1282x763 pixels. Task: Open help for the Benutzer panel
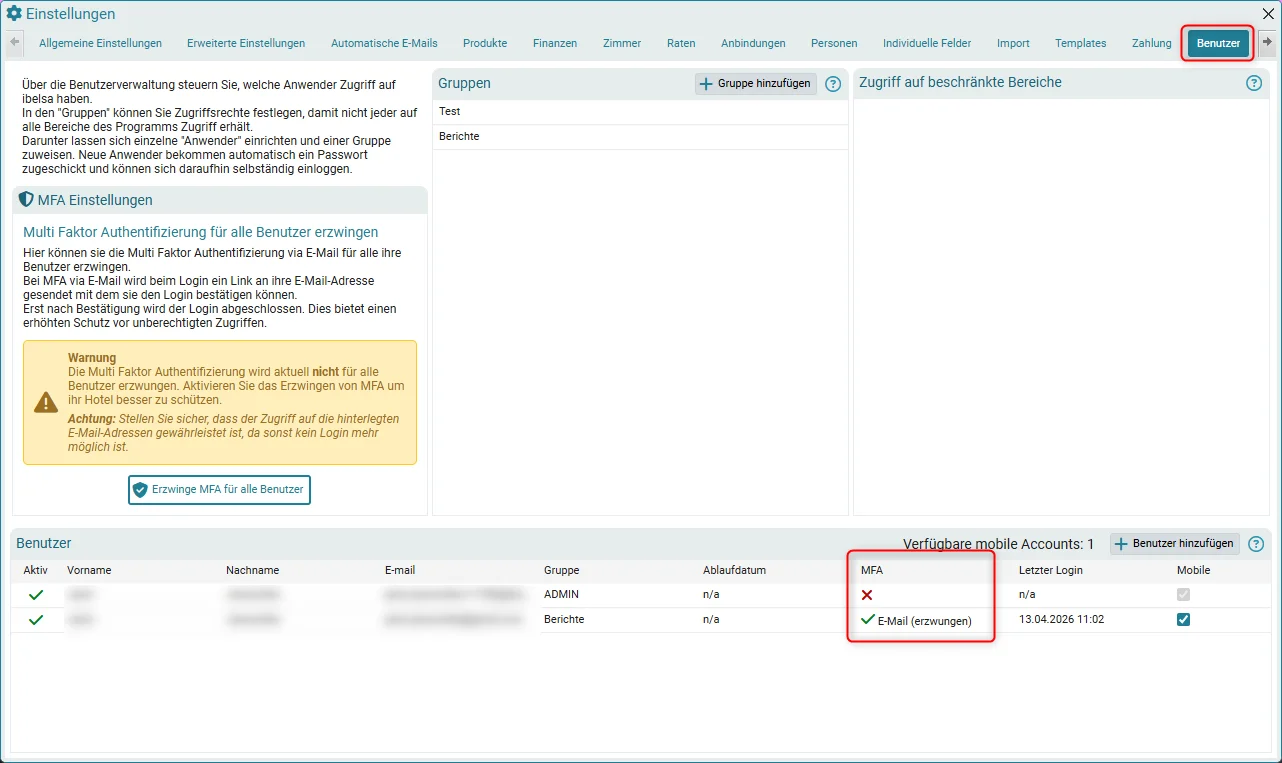1256,544
